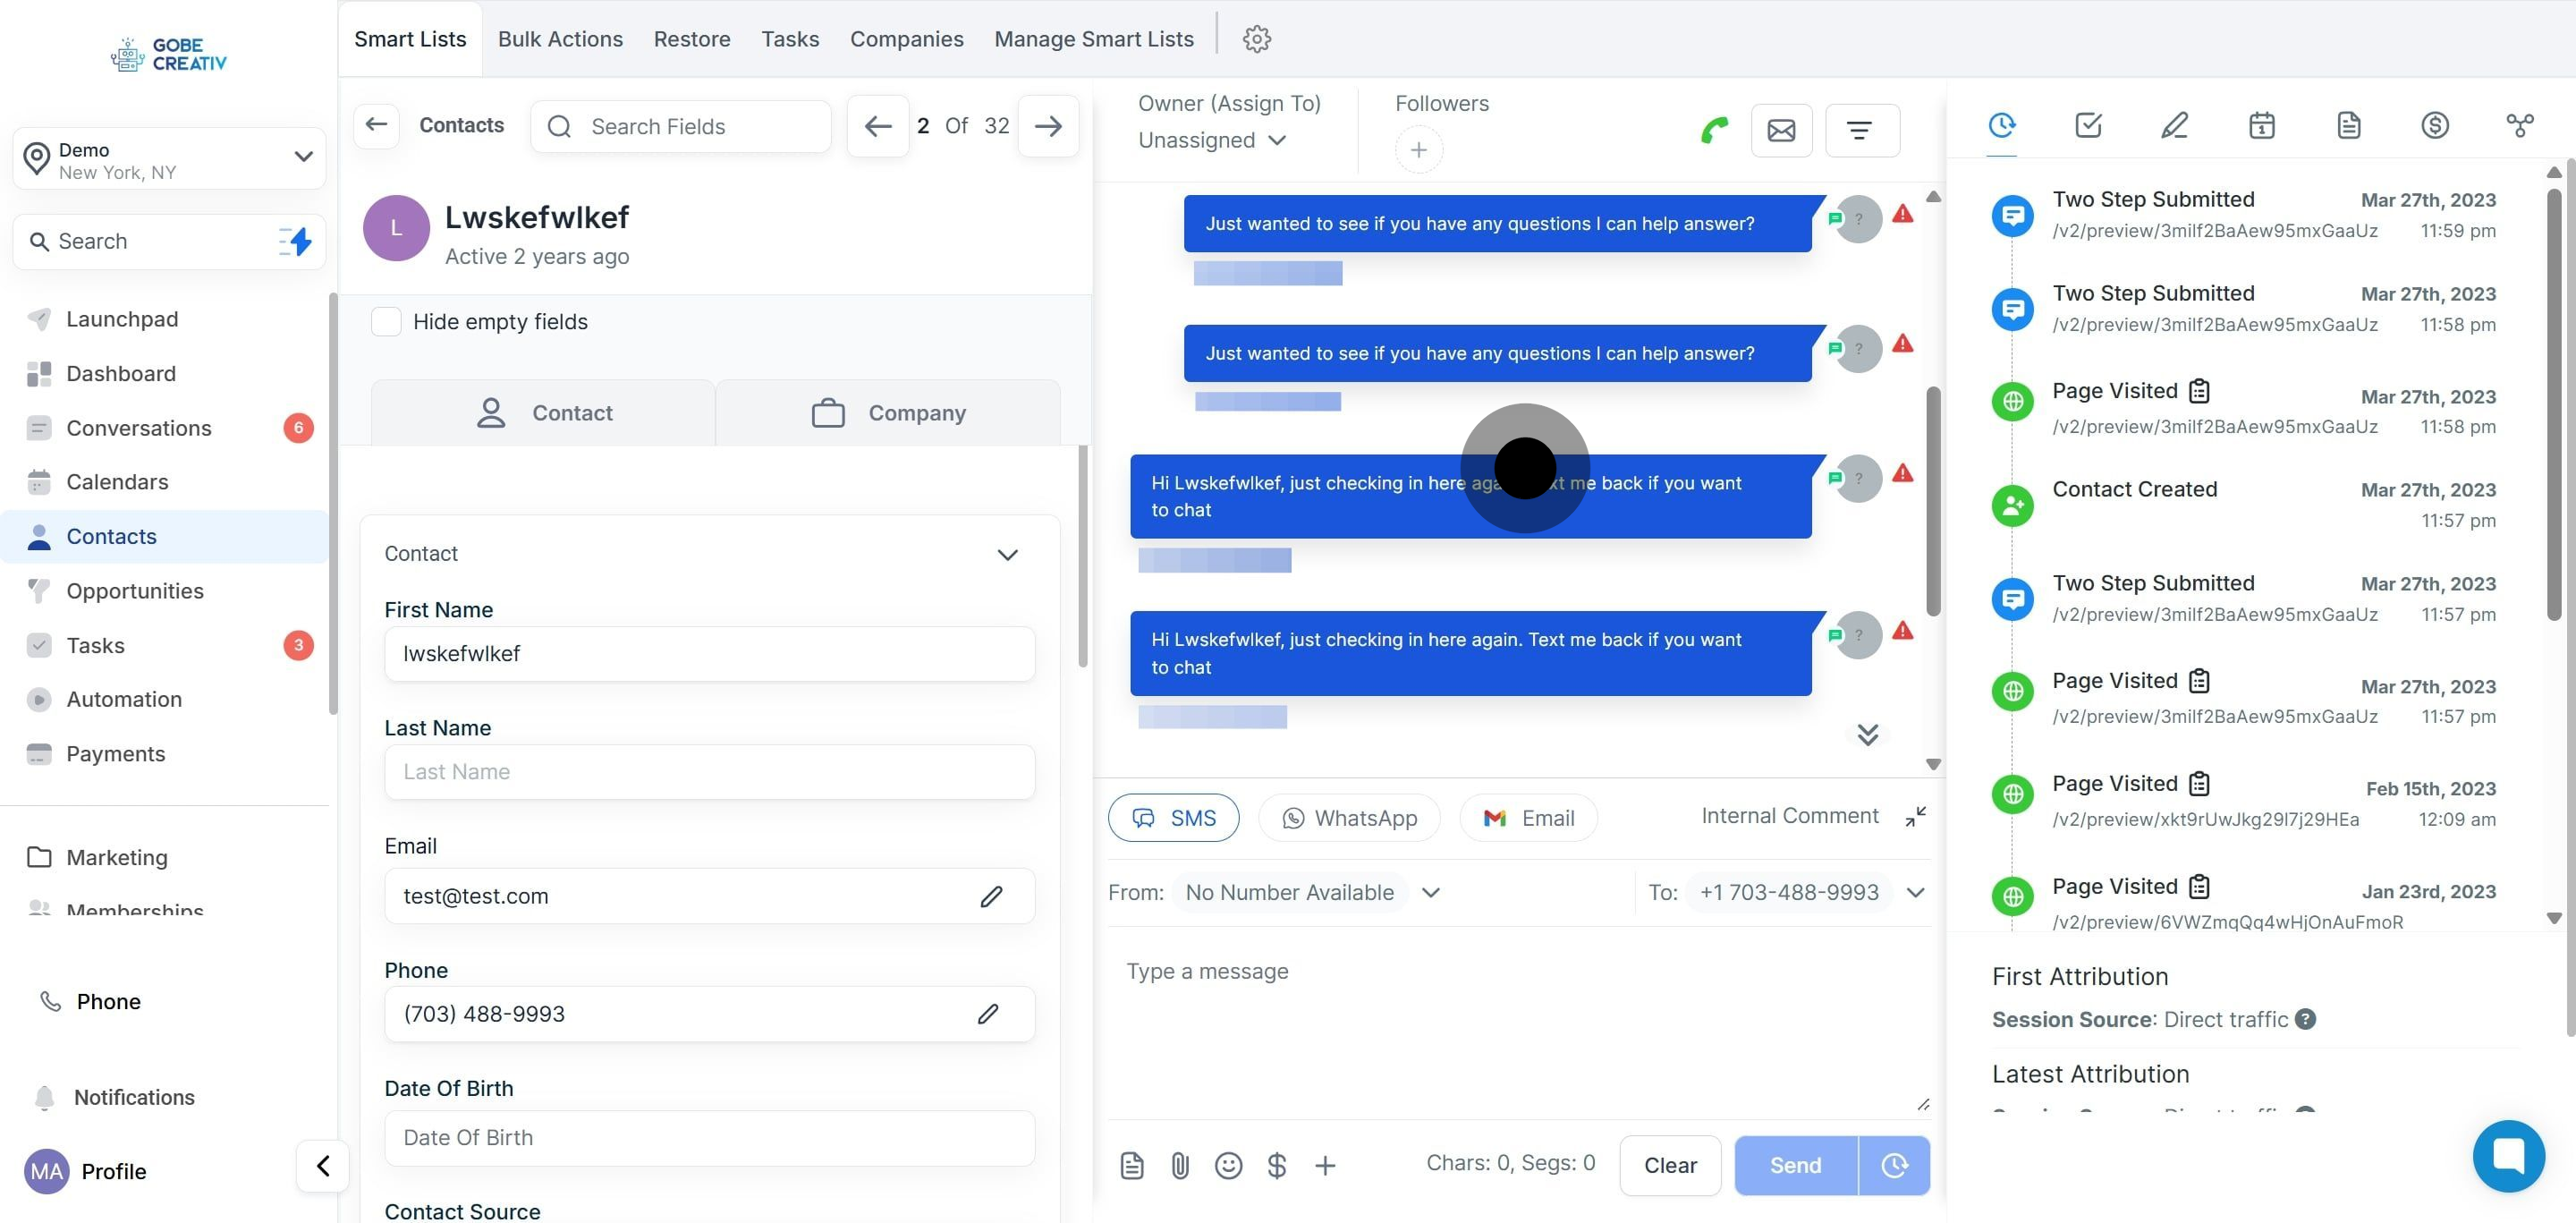Image resolution: width=2576 pixels, height=1223 pixels.
Task: Switch the message channel to WhatsApp
Action: (1349, 817)
